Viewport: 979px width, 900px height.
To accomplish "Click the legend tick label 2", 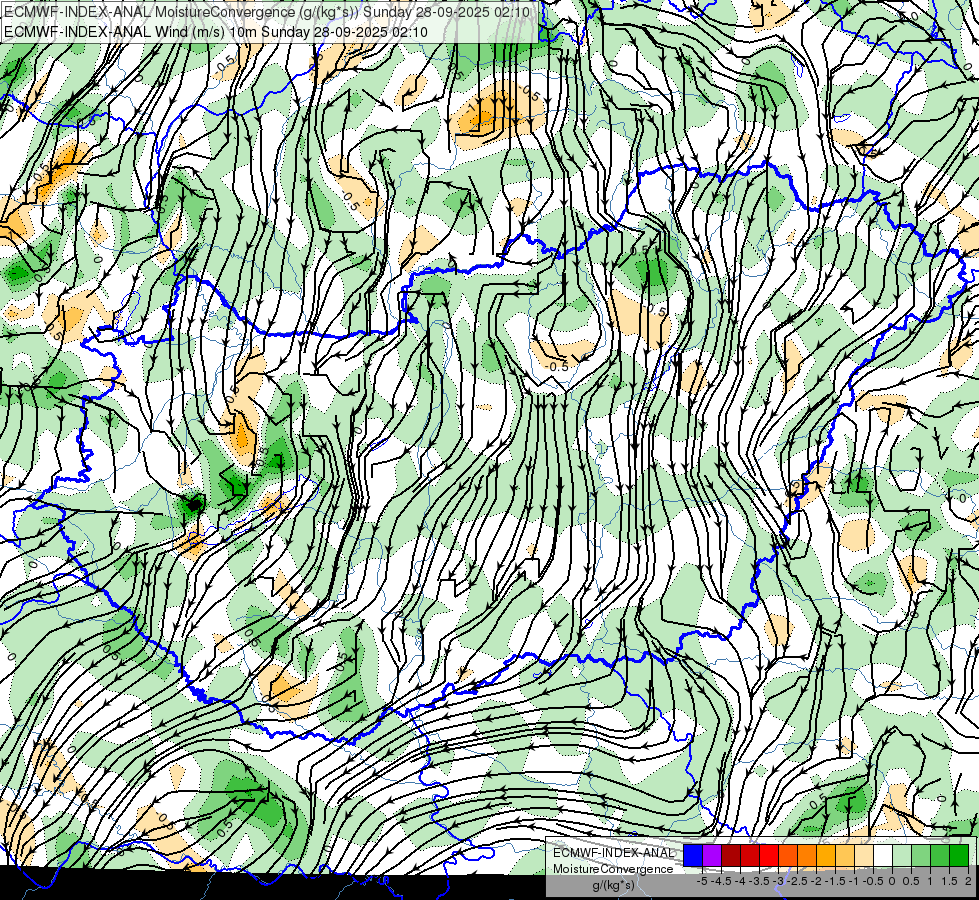I will click(968, 881).
